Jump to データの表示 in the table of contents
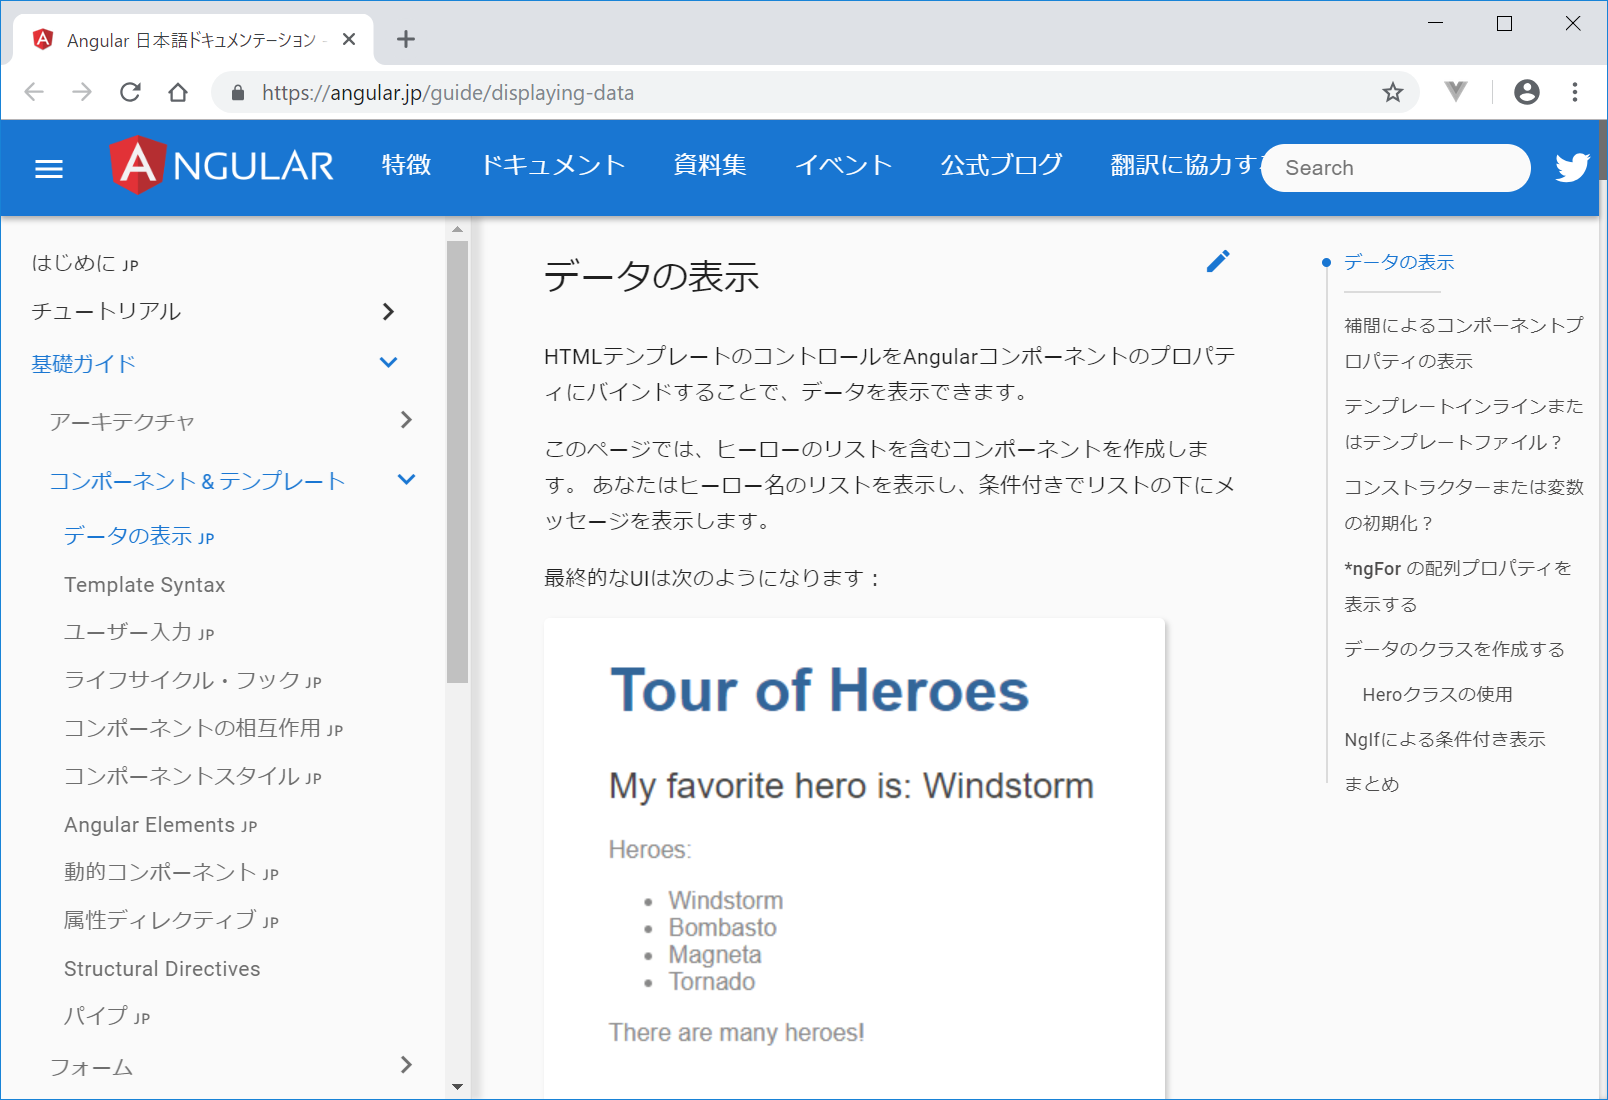 [x=1399, y=262]
